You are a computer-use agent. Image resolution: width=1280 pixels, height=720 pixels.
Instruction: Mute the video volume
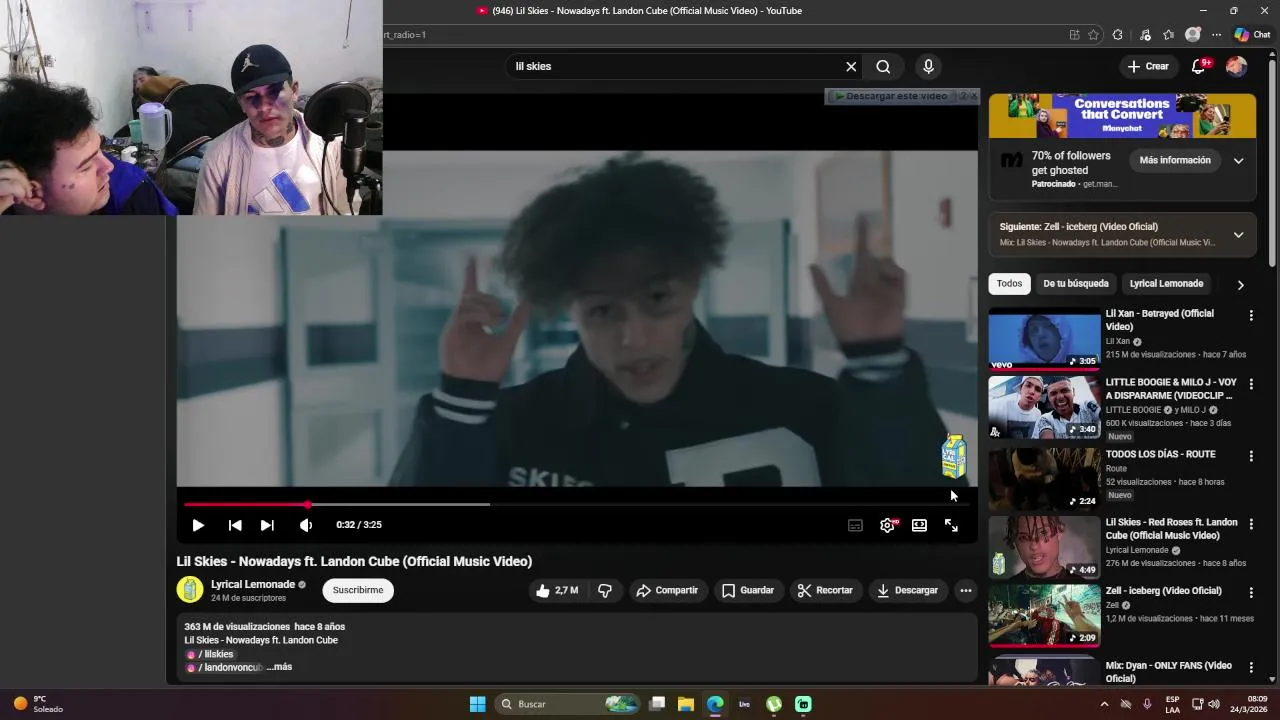(x=306, y=525)
